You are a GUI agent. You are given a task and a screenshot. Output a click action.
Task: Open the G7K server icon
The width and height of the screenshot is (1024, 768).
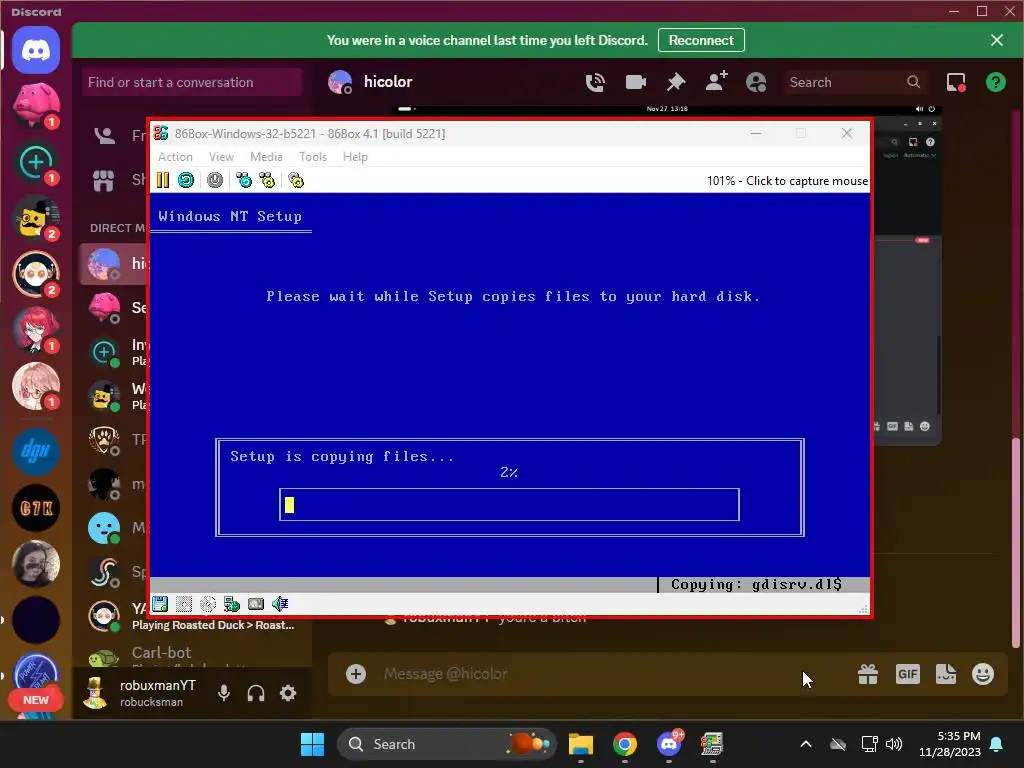(36, 507)
